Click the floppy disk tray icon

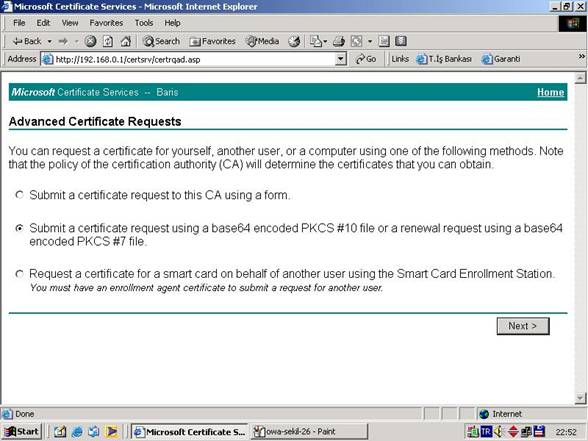[x=539, y=432]
